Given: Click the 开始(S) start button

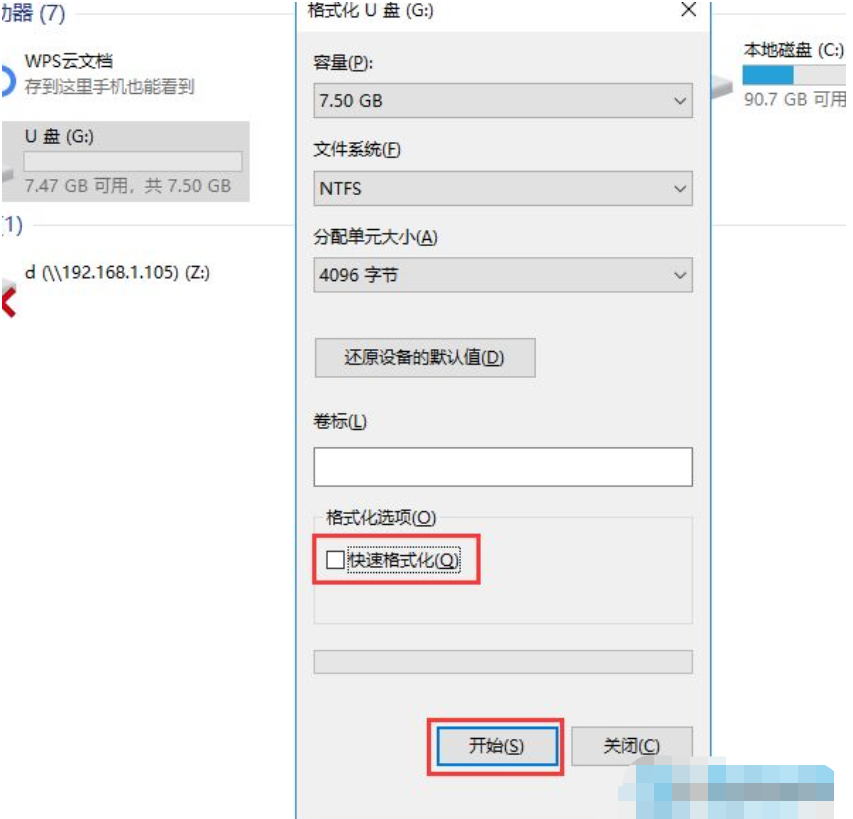Looking at the screenshot, I should (x=497, y=746).
